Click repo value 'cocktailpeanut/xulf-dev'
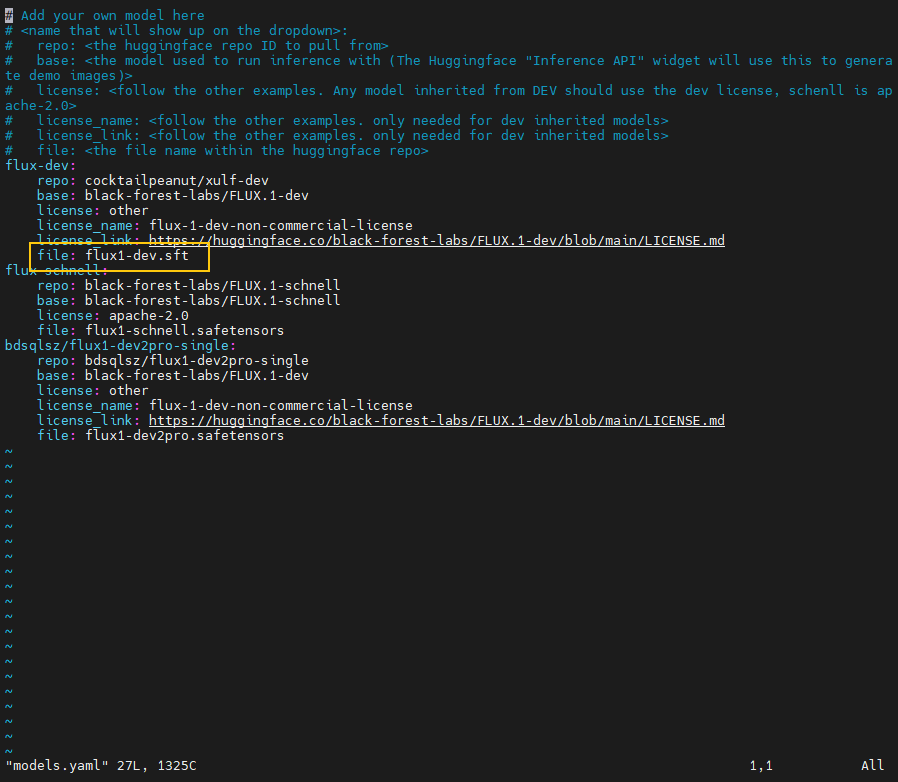This screenshot has width=898, height=782. click(176, 180)
